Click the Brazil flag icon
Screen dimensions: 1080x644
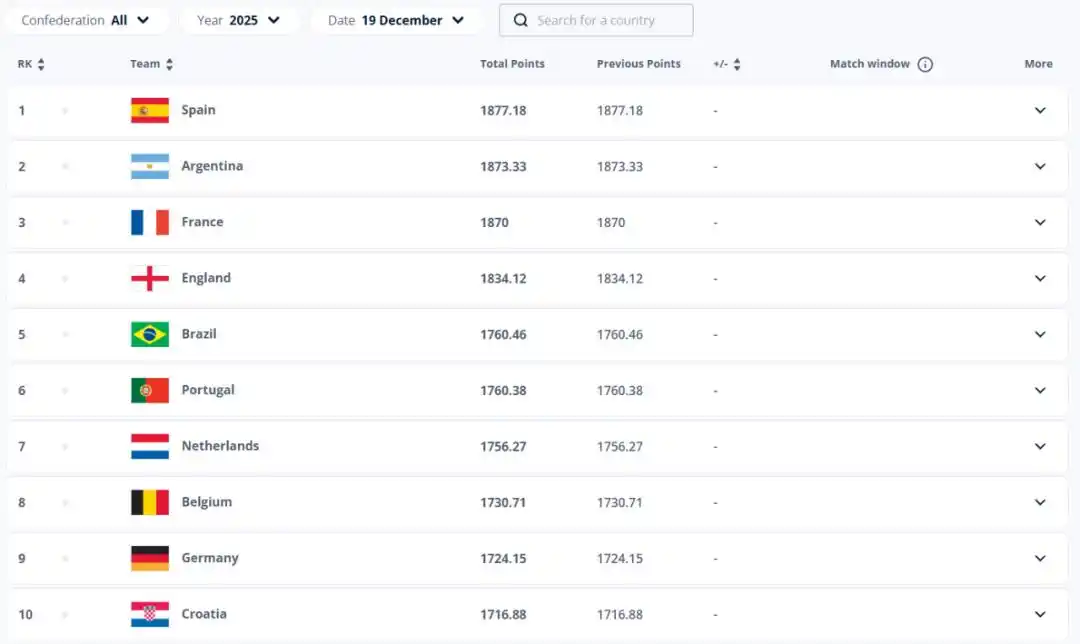[x=150, y=334]
